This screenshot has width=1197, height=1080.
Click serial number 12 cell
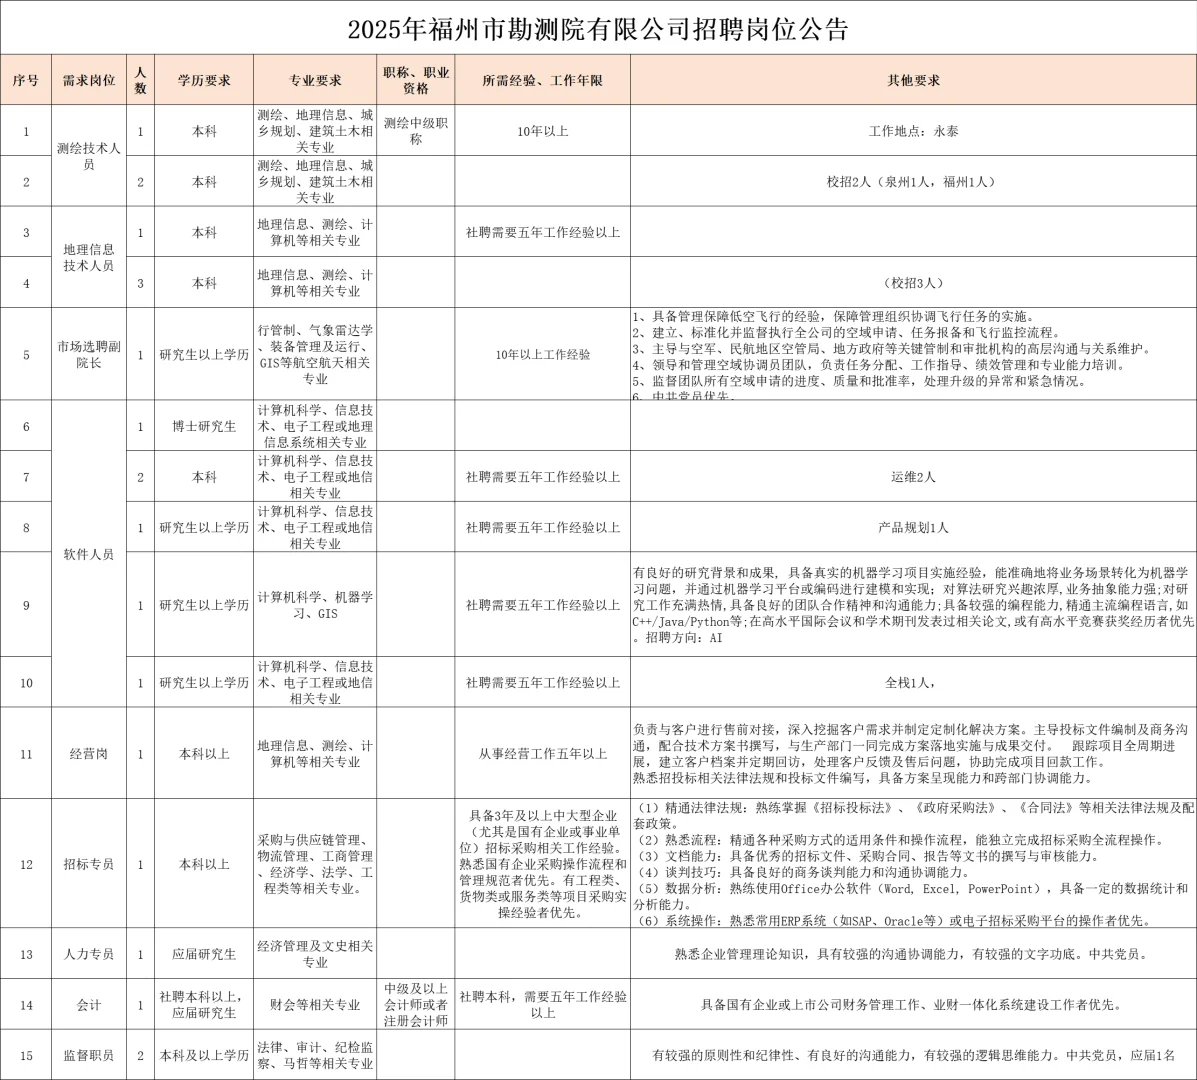pyautogui.click(x=26, y=864)
